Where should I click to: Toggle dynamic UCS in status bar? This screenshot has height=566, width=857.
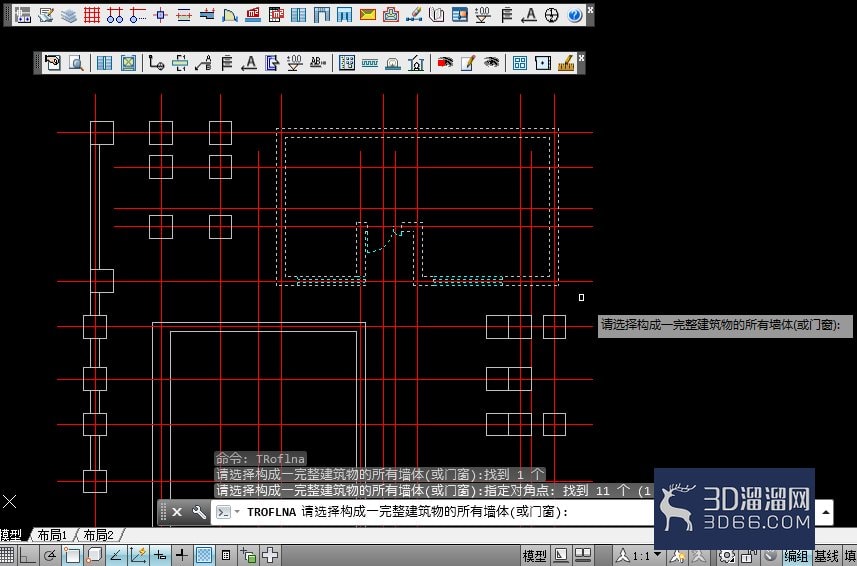138,556
